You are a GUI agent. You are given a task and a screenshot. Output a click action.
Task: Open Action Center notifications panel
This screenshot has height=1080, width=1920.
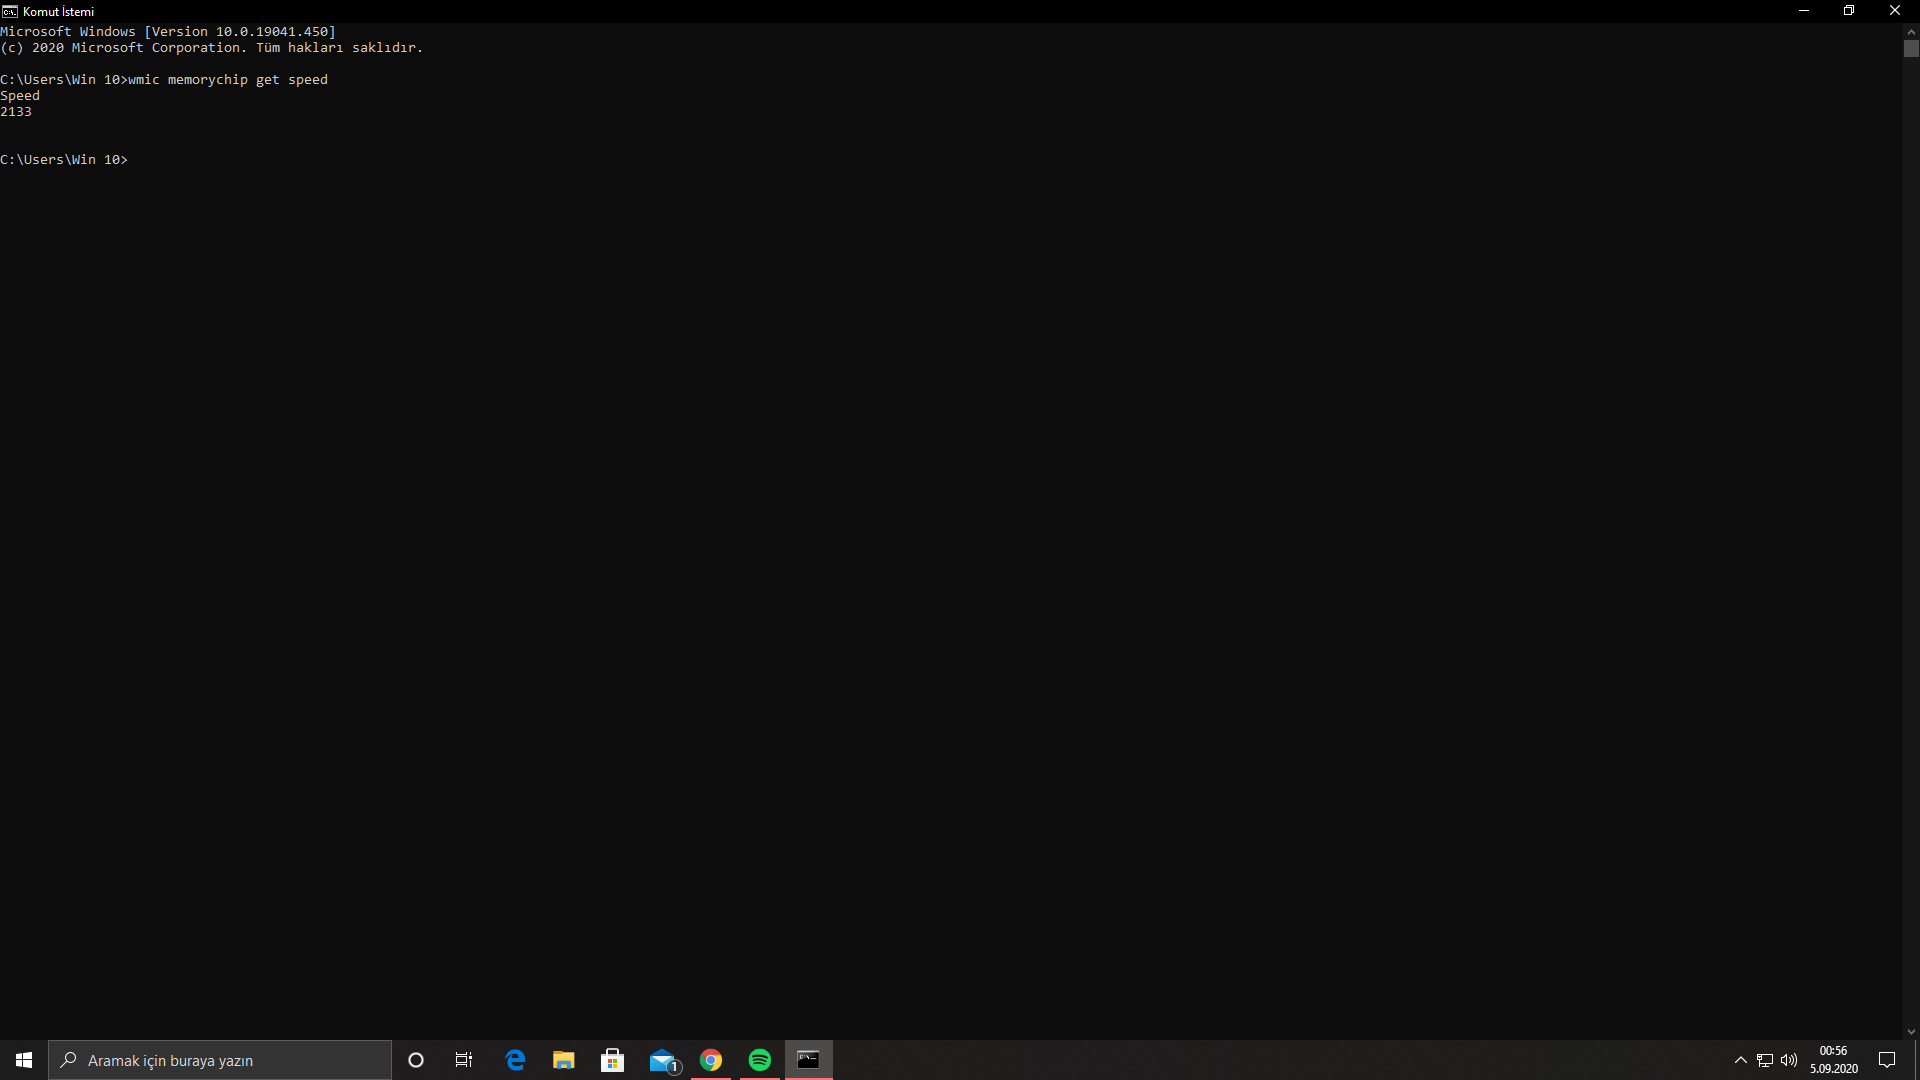pos(1887,1060)
